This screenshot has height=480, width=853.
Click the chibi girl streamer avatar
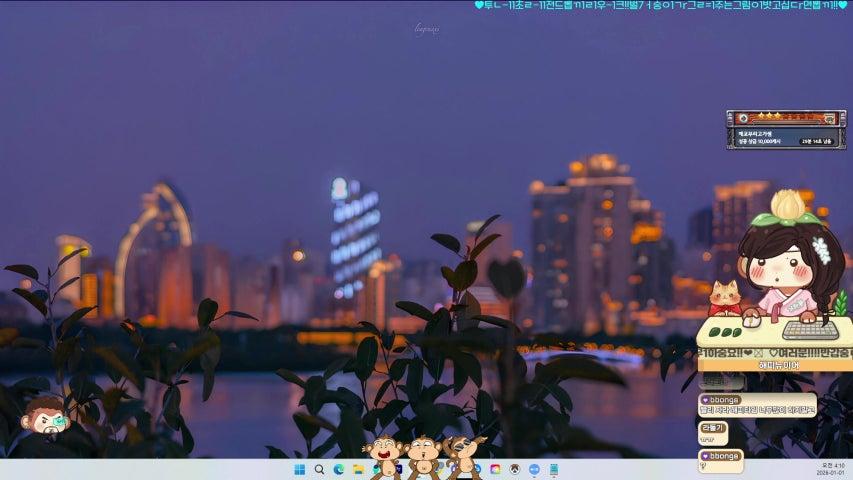pos(790,259)
